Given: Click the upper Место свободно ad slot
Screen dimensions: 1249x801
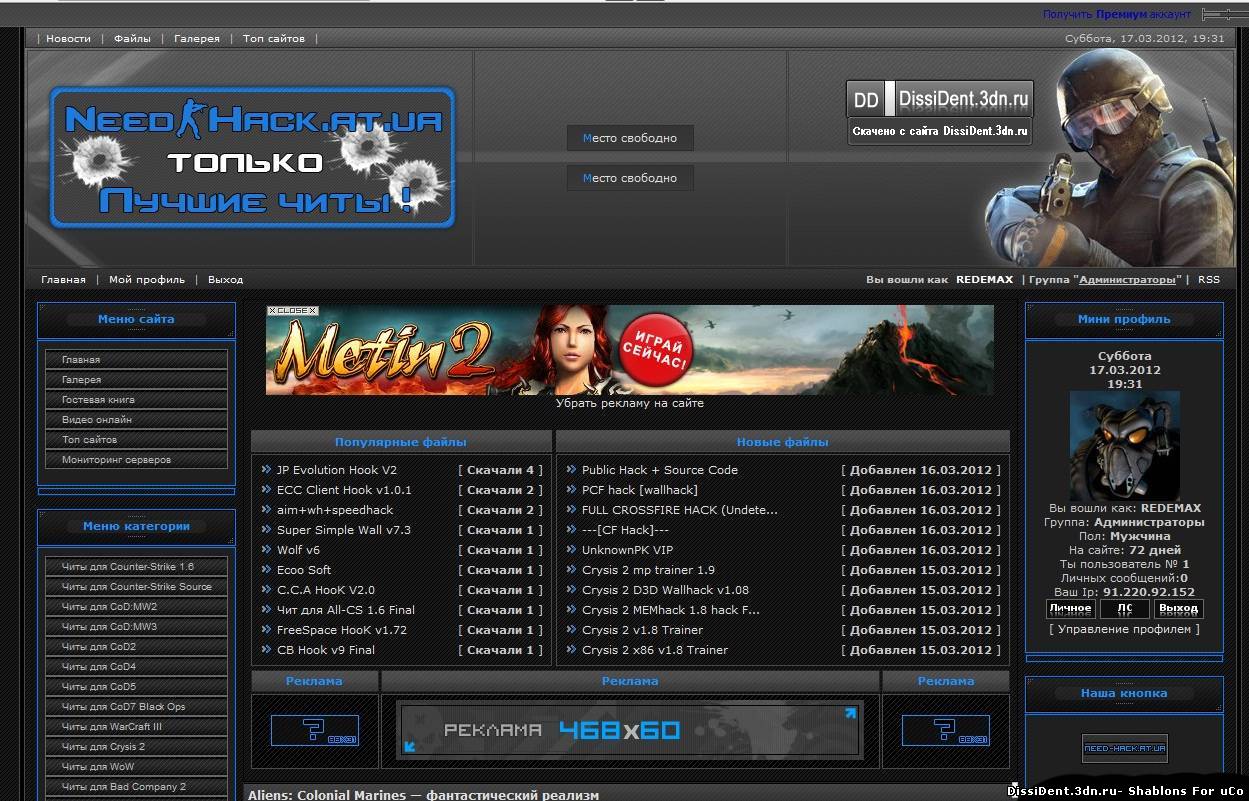Looking at the screenshot, I should [x=630, y=138].
